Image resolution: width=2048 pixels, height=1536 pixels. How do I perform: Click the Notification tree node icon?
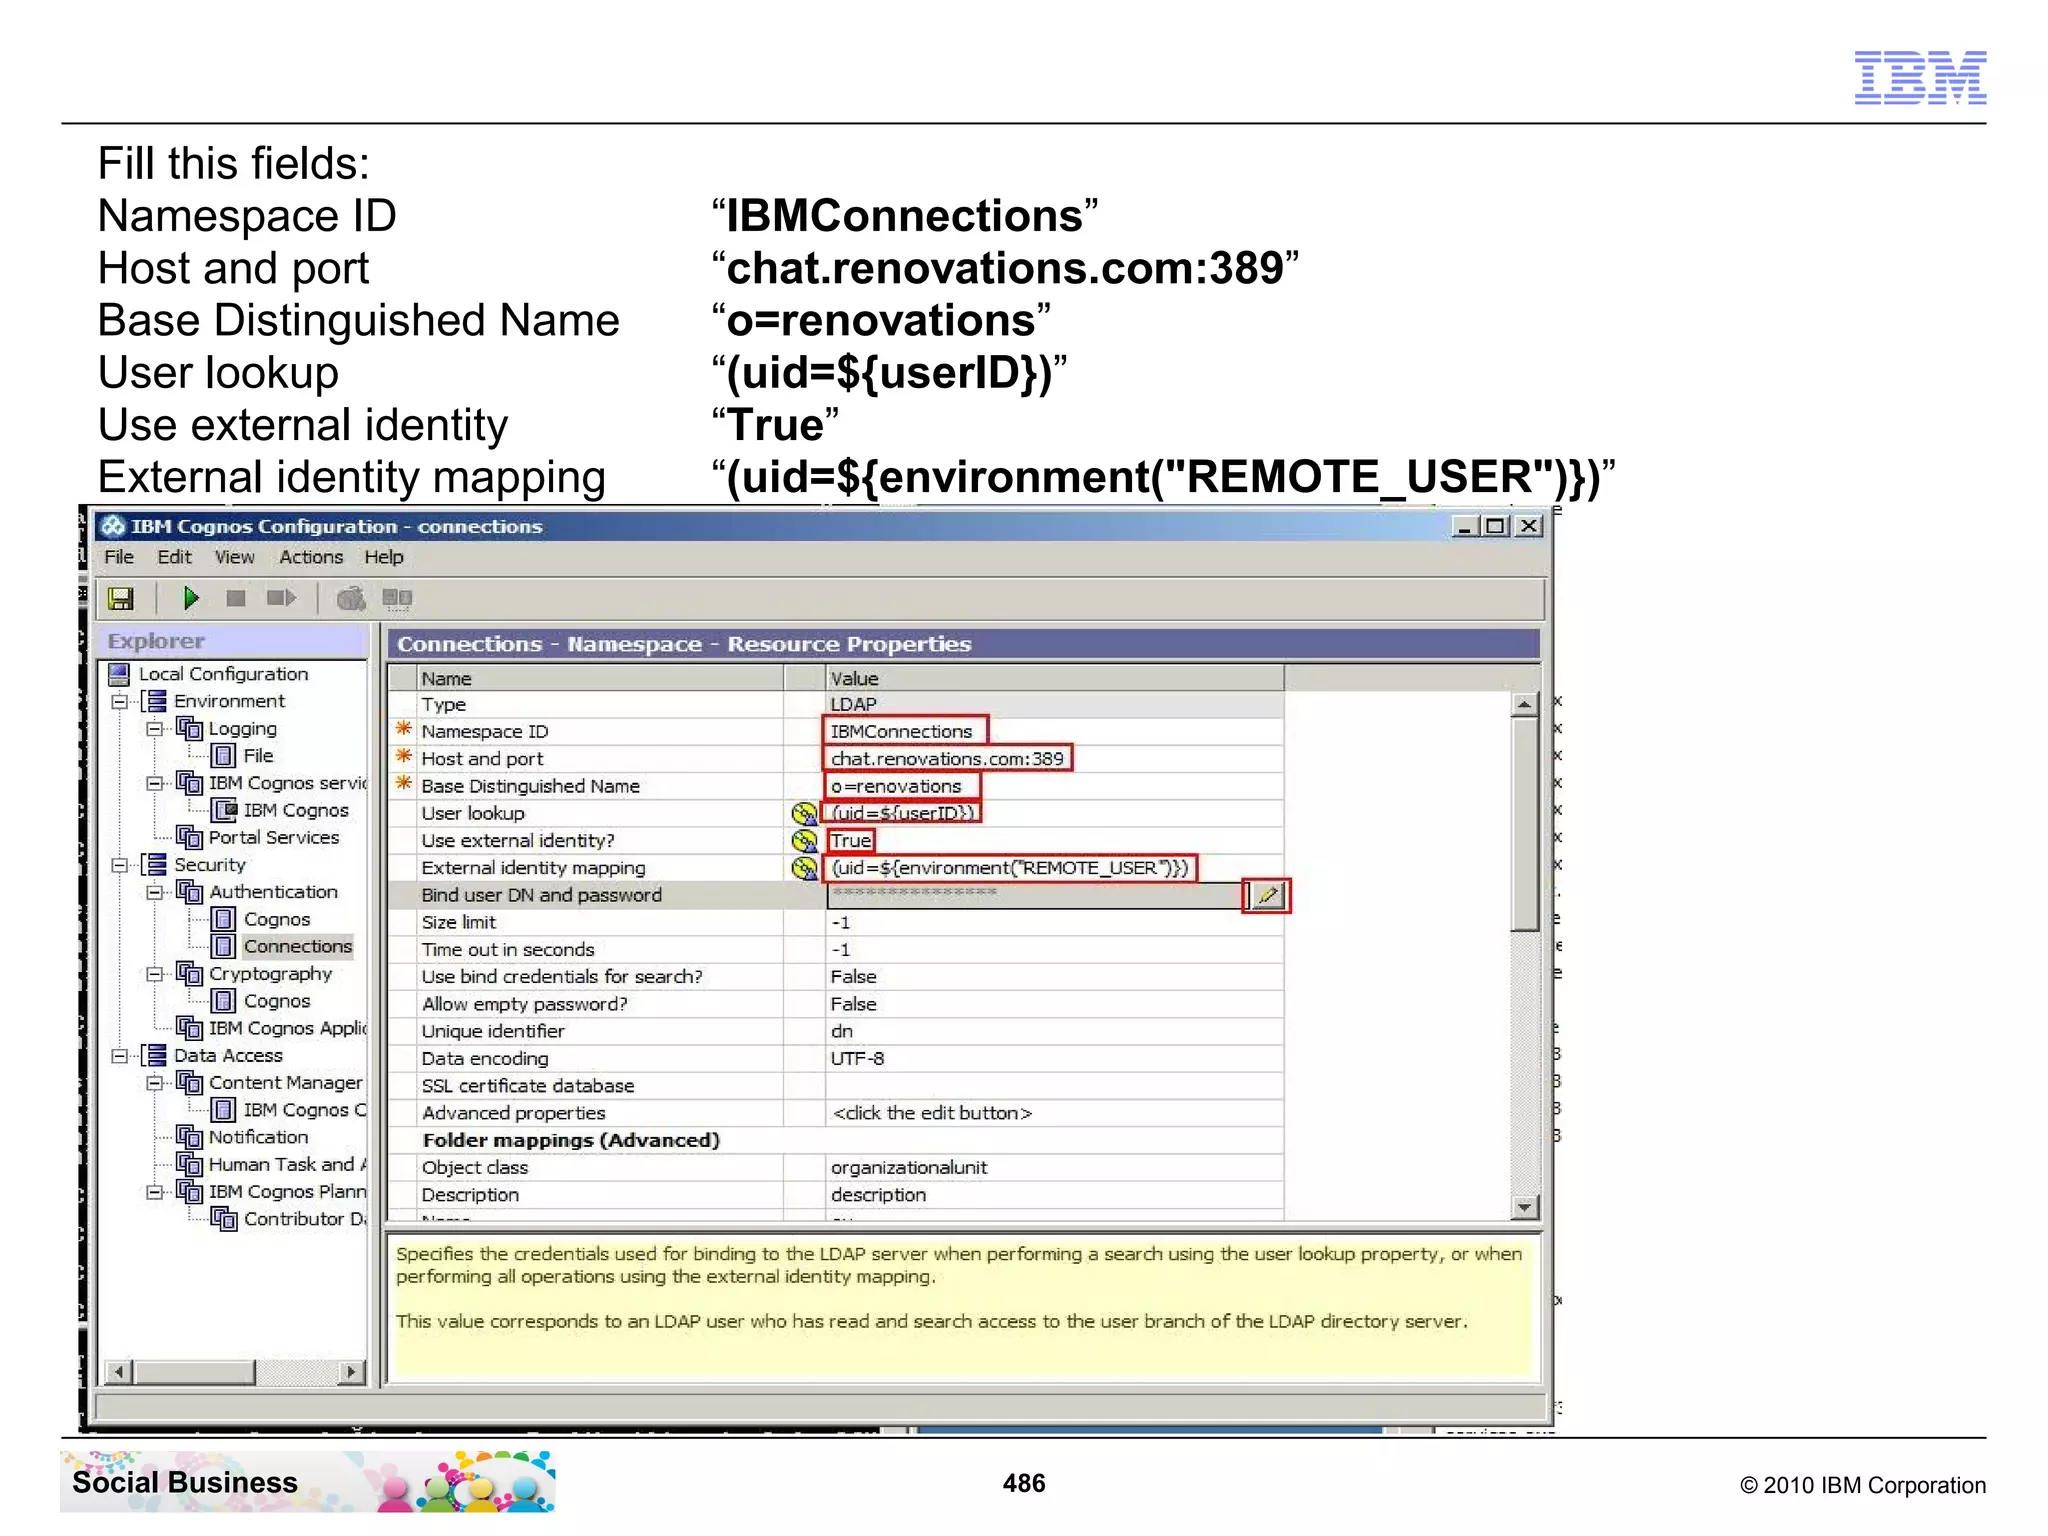[x=189, y=1137]
